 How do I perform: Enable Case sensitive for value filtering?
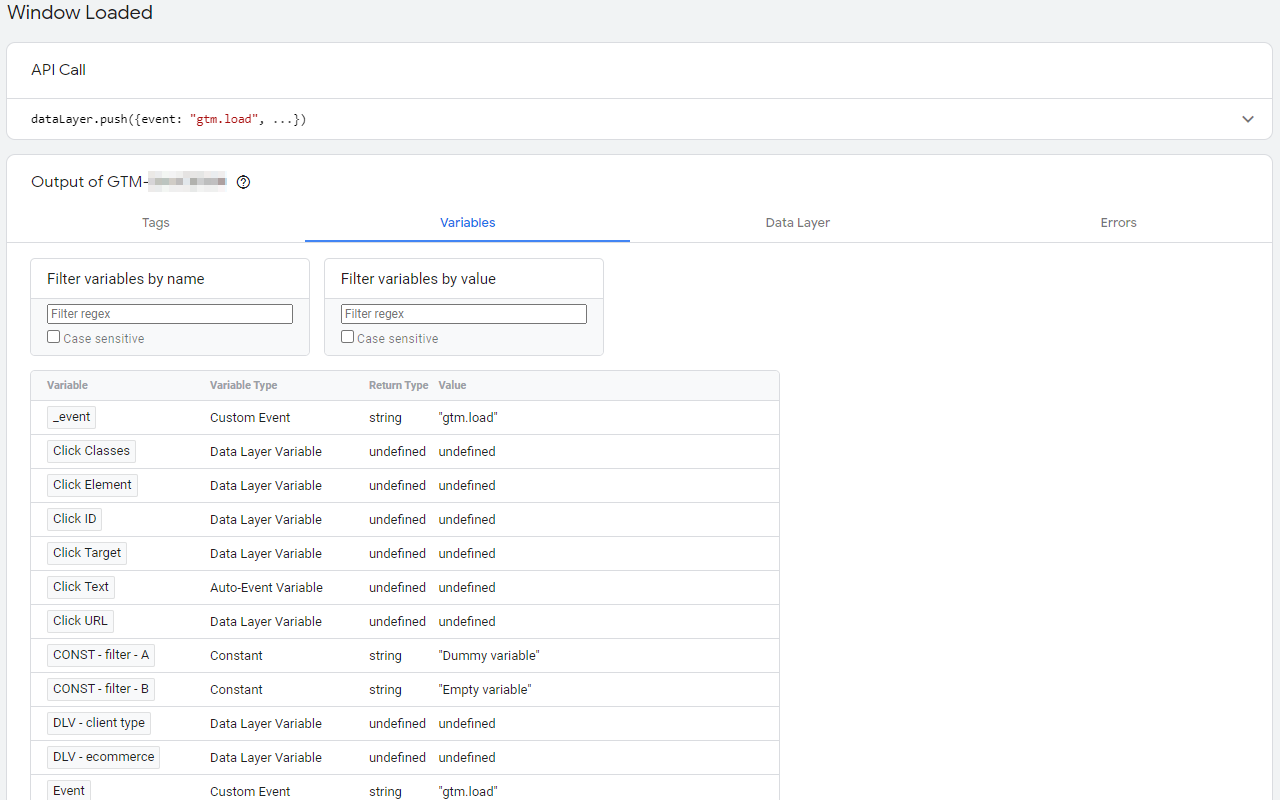347,335
